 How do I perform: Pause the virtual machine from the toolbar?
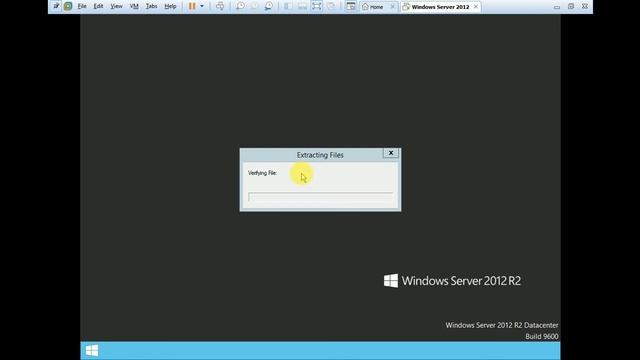(x=192, y=6)
